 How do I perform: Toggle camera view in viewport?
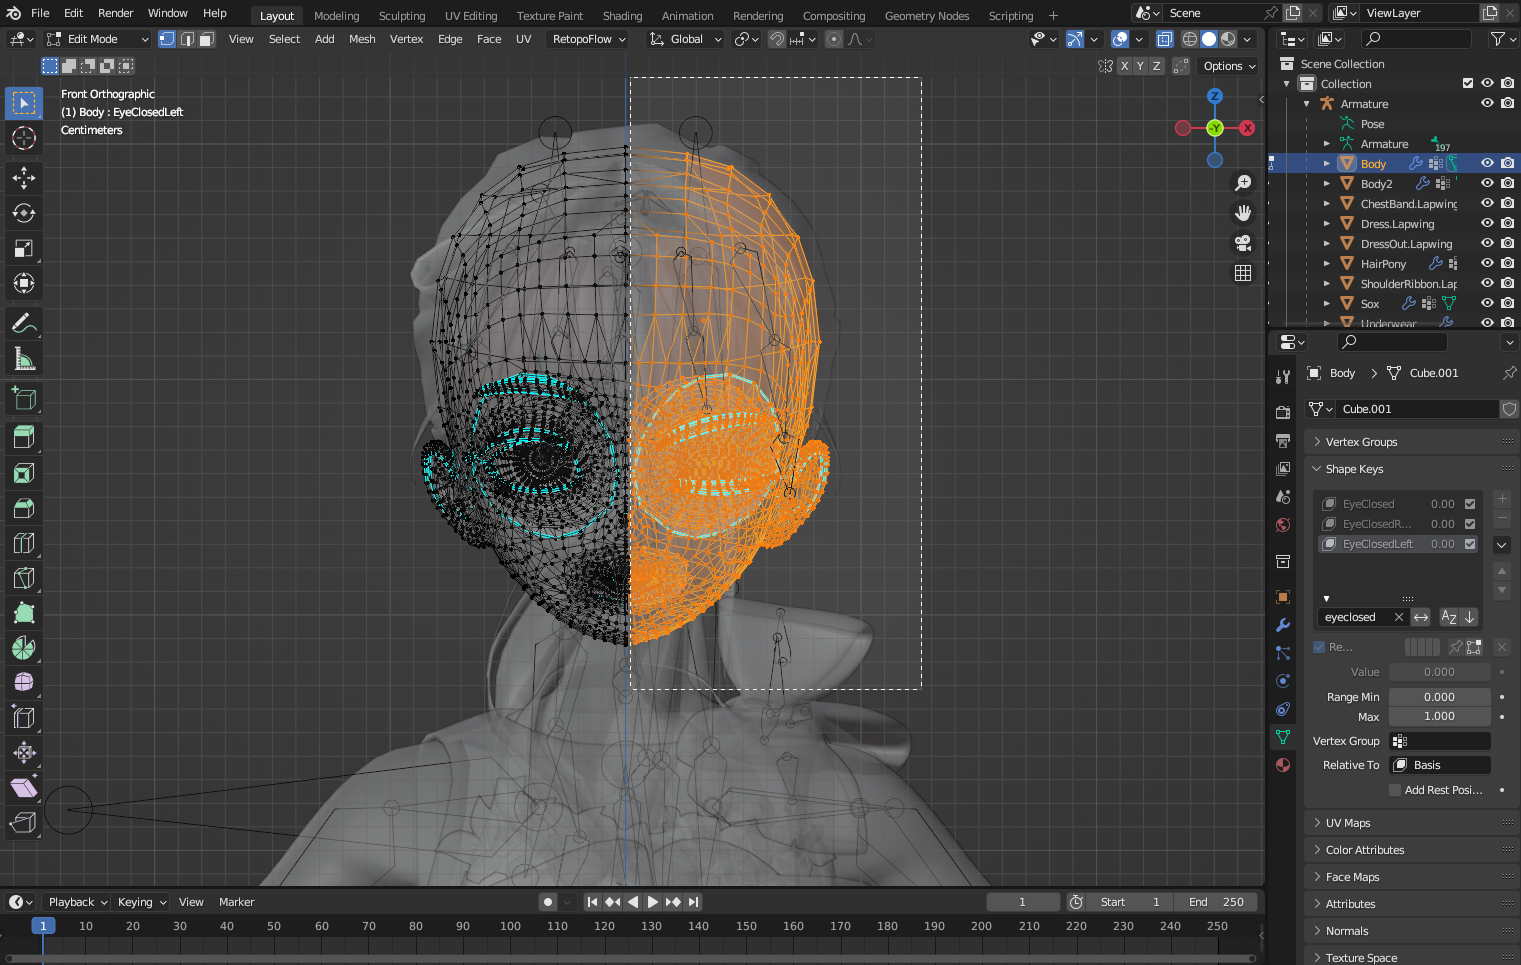[1243, 243]
